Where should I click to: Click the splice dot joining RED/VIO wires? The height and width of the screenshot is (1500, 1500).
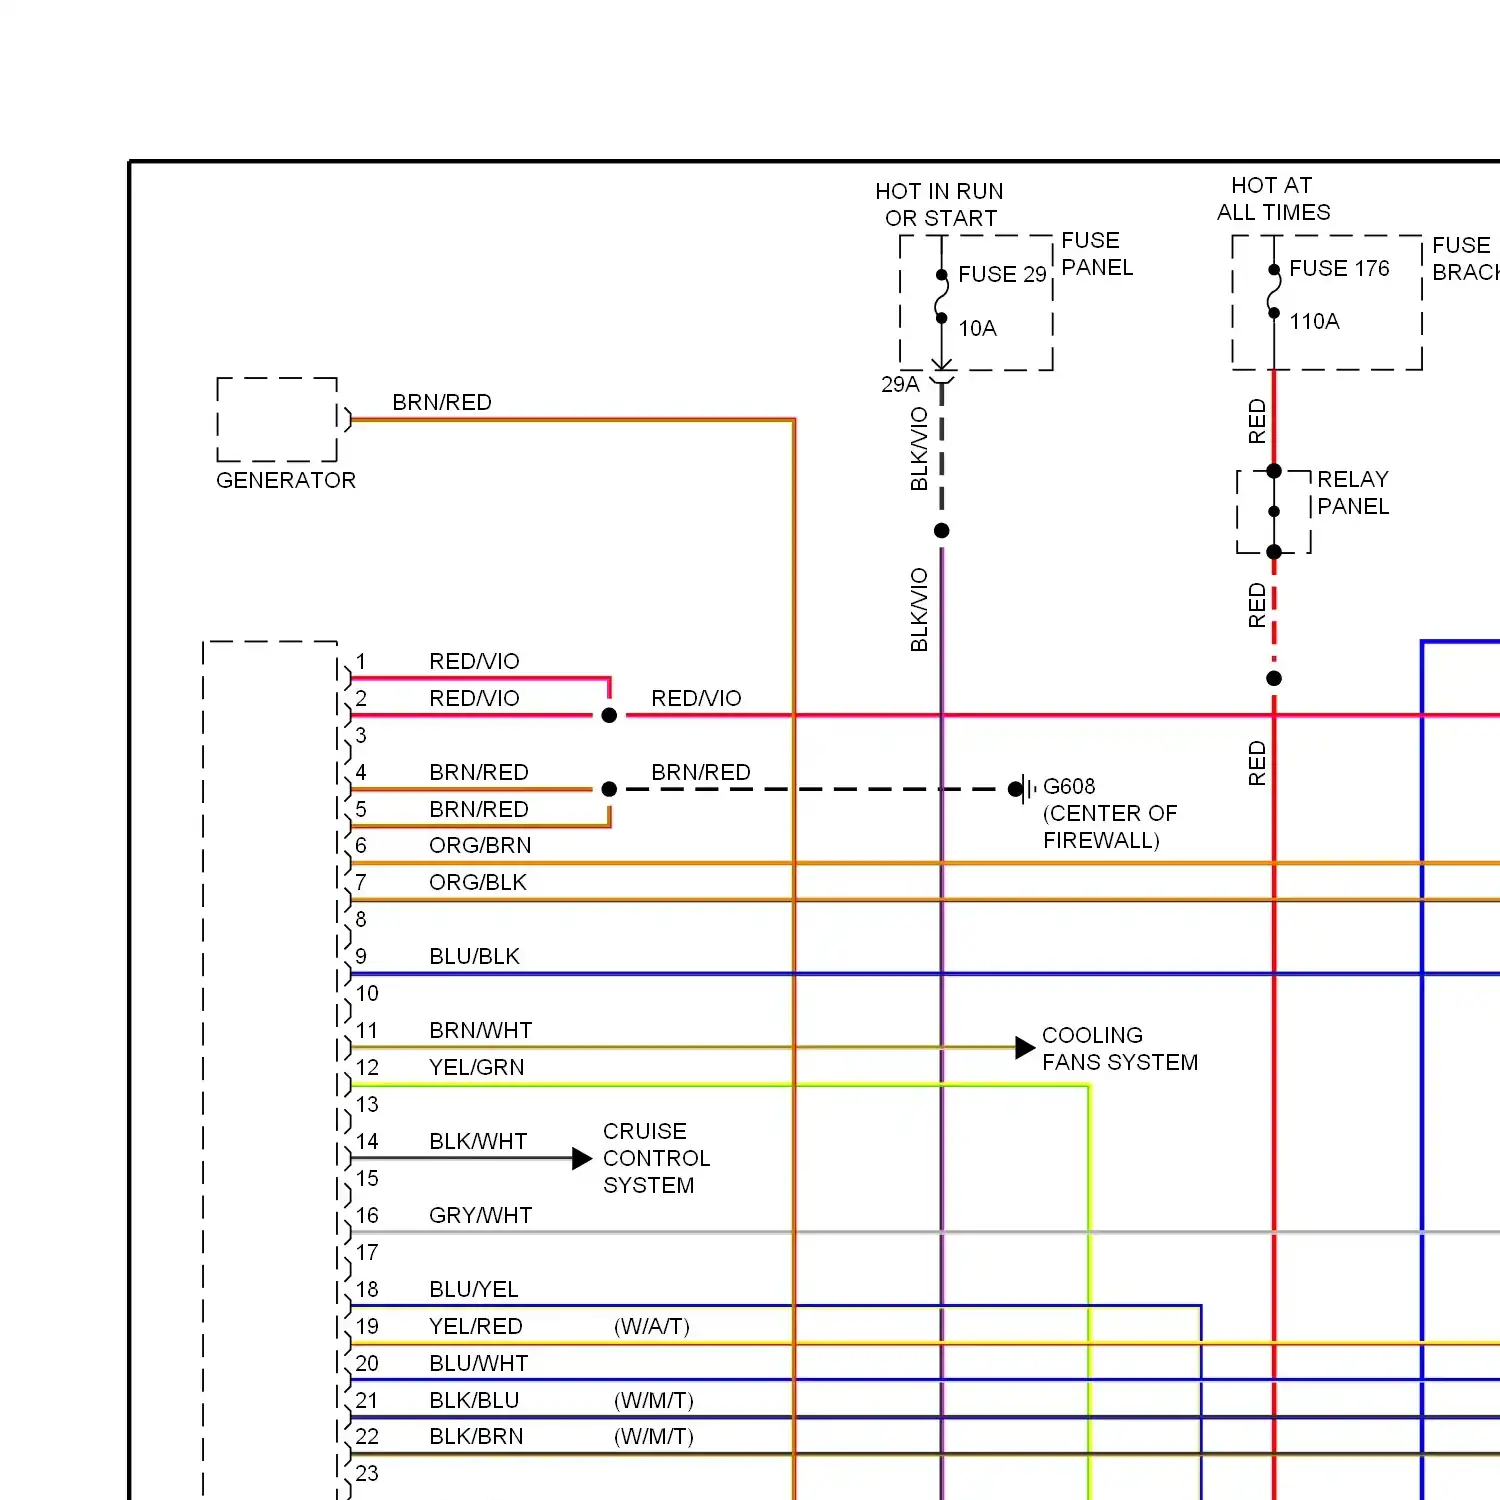pyautogui.click(x=609, y=715)
